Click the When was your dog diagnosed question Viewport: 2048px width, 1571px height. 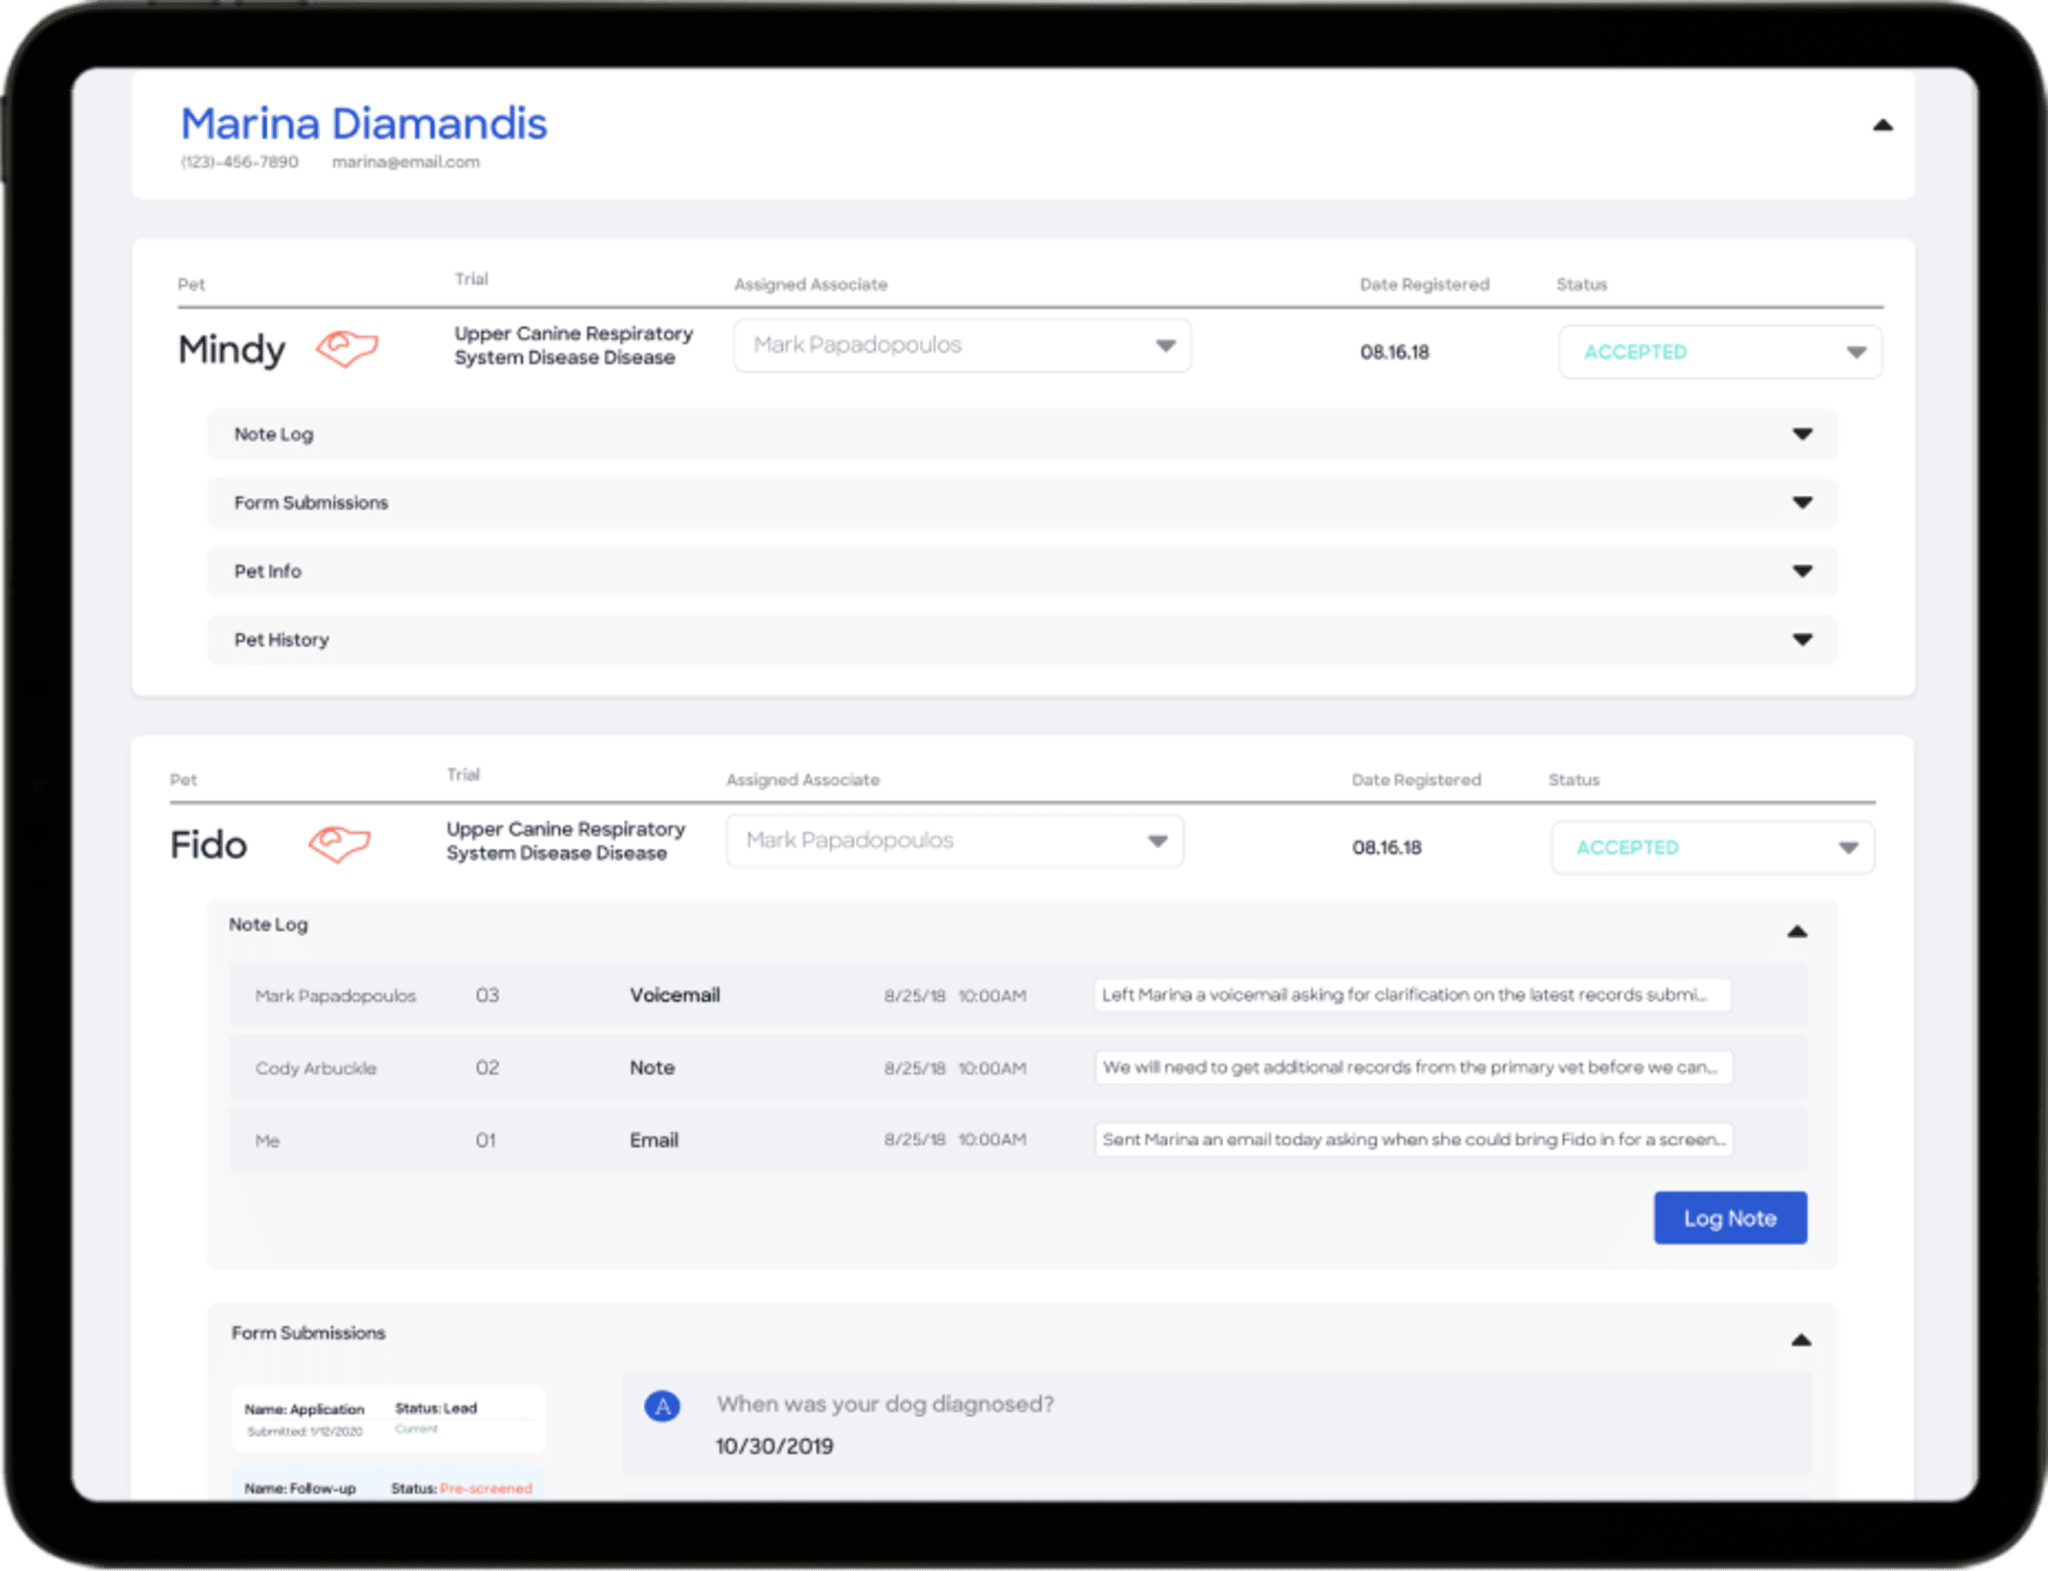tap(885, 1404)
